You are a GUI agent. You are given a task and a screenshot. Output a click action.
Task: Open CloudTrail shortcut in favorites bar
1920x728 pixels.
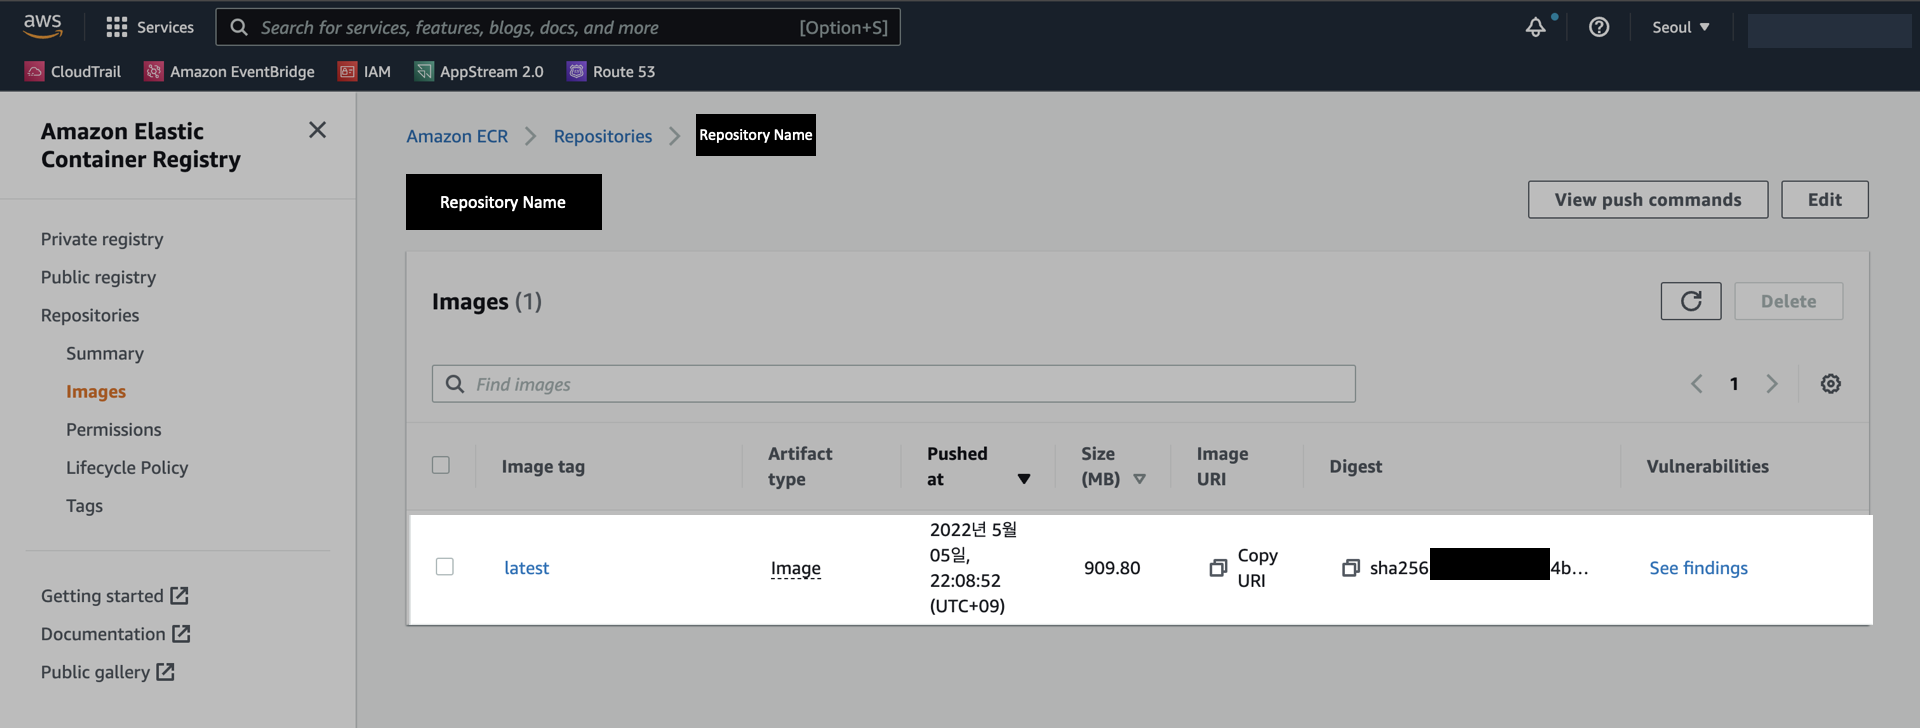pos(73,71)
